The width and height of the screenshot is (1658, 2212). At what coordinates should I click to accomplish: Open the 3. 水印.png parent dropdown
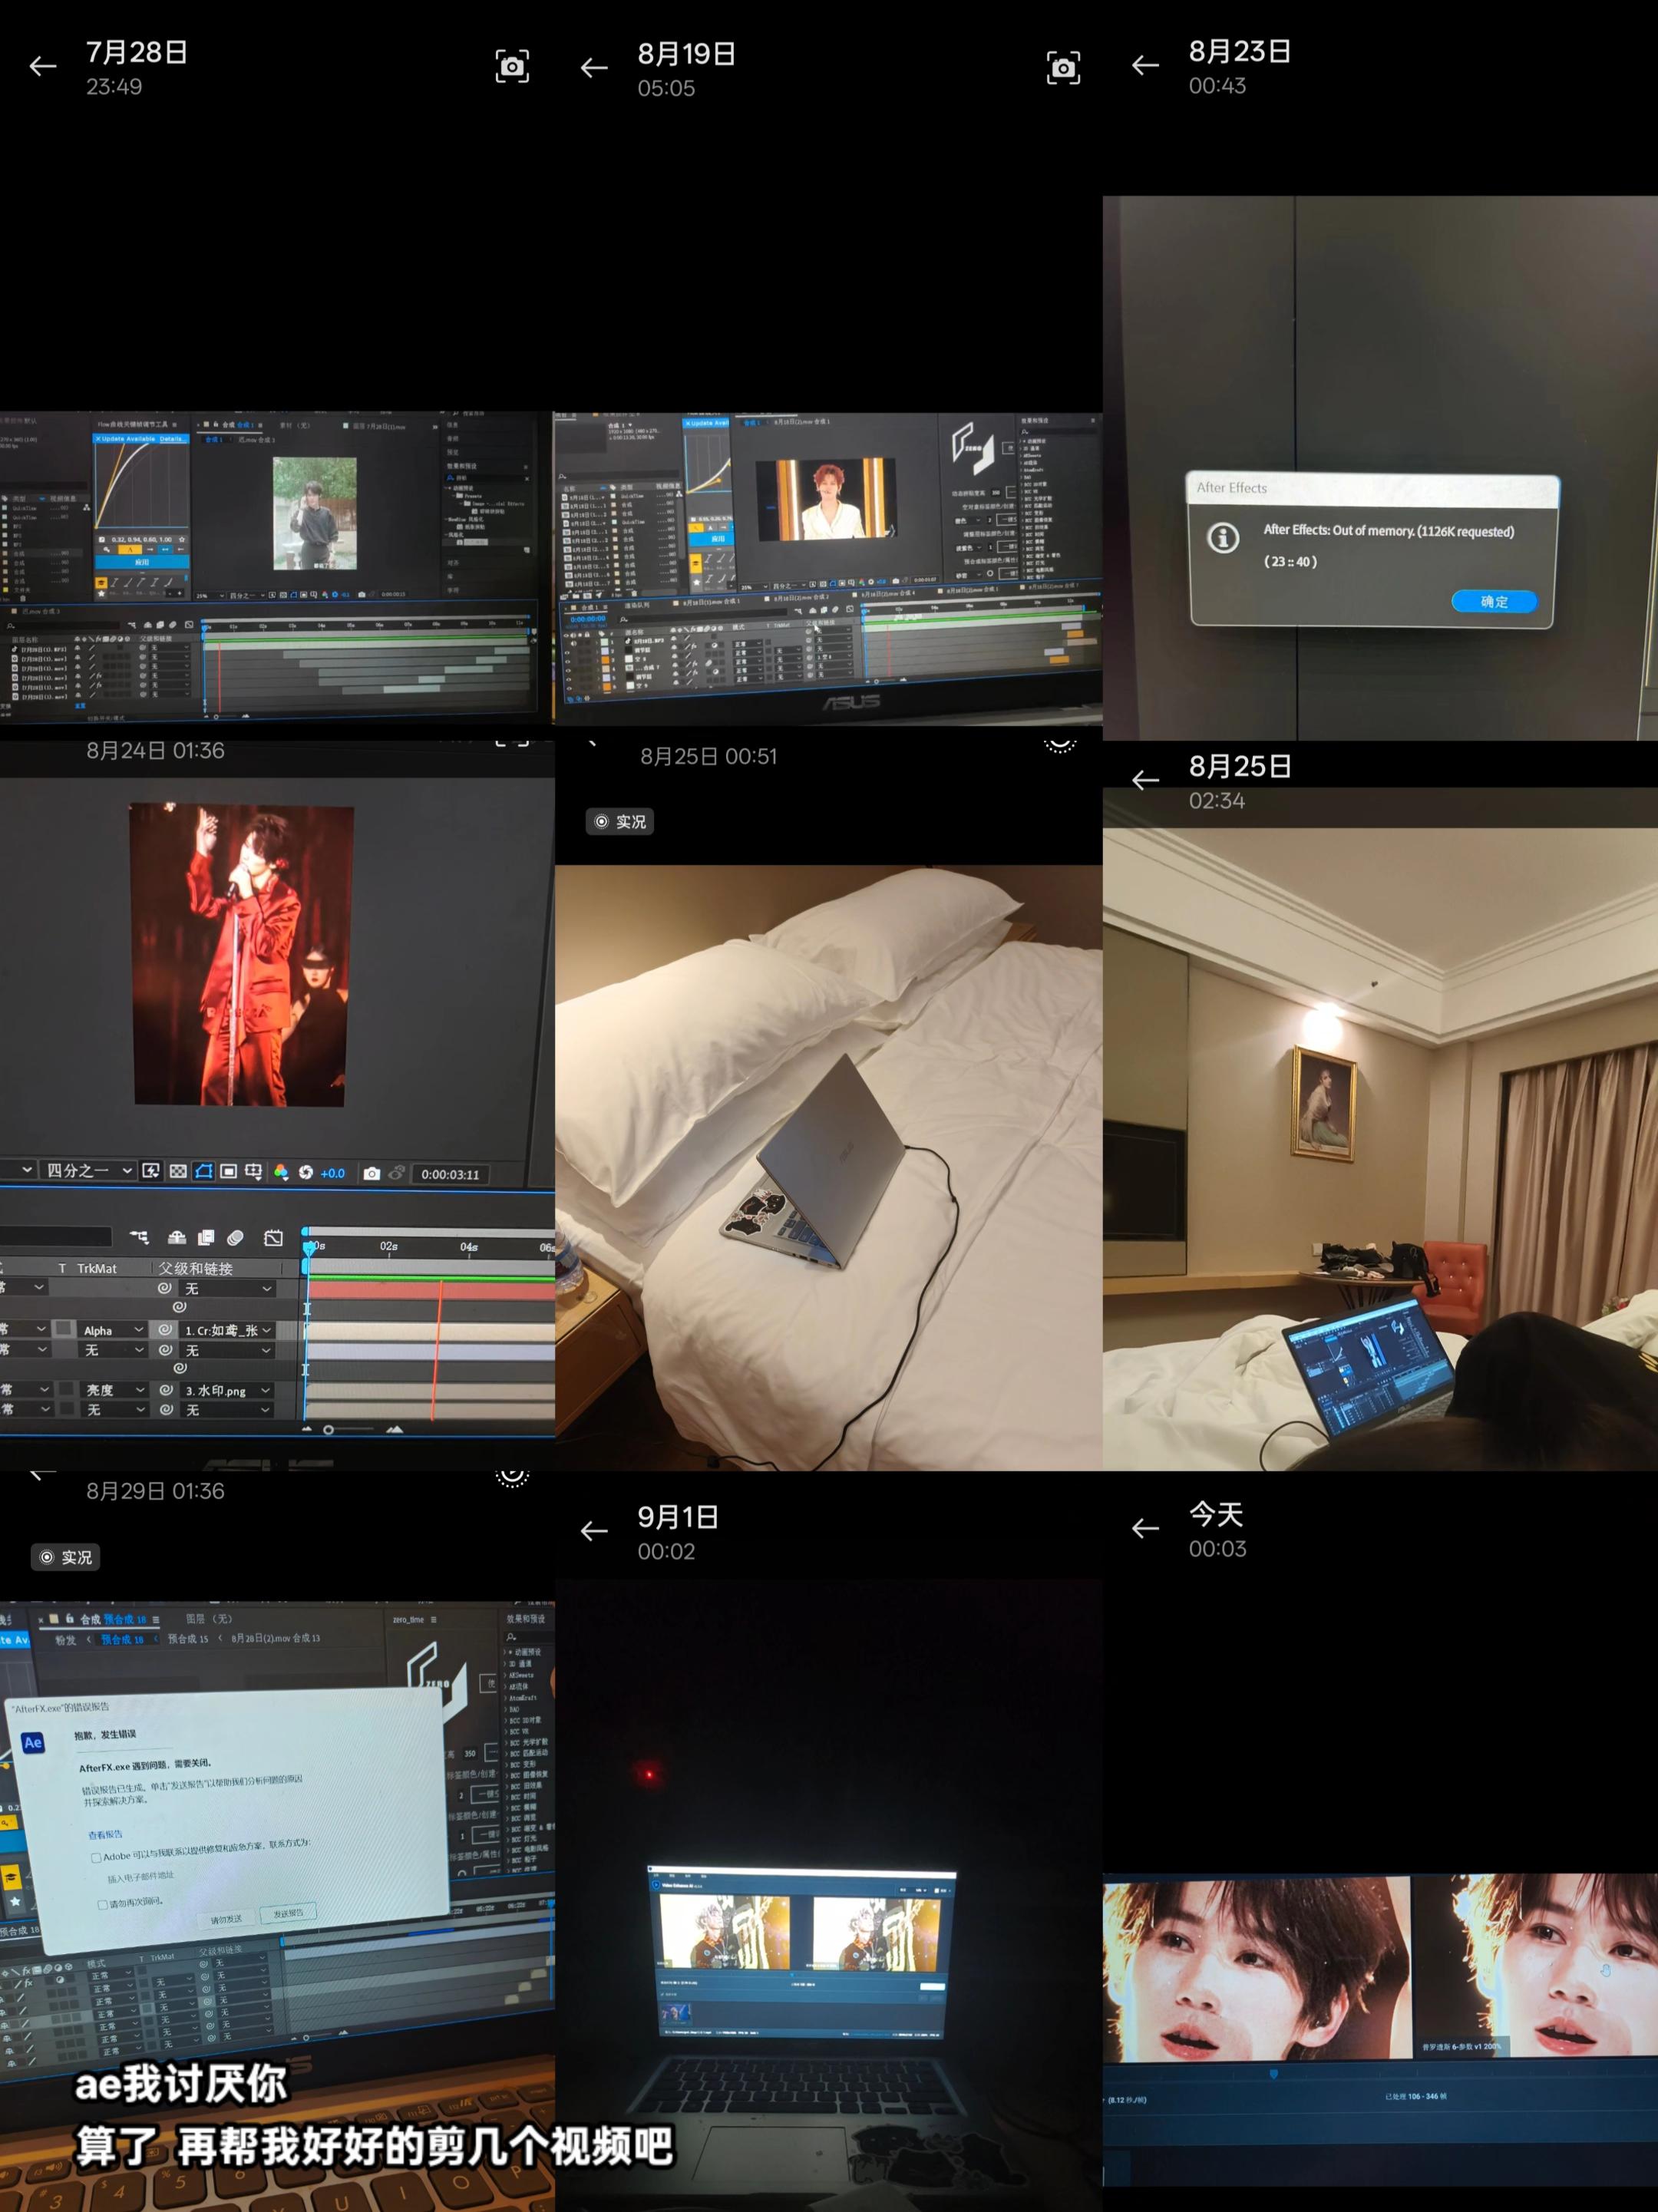pos(226,1390)
